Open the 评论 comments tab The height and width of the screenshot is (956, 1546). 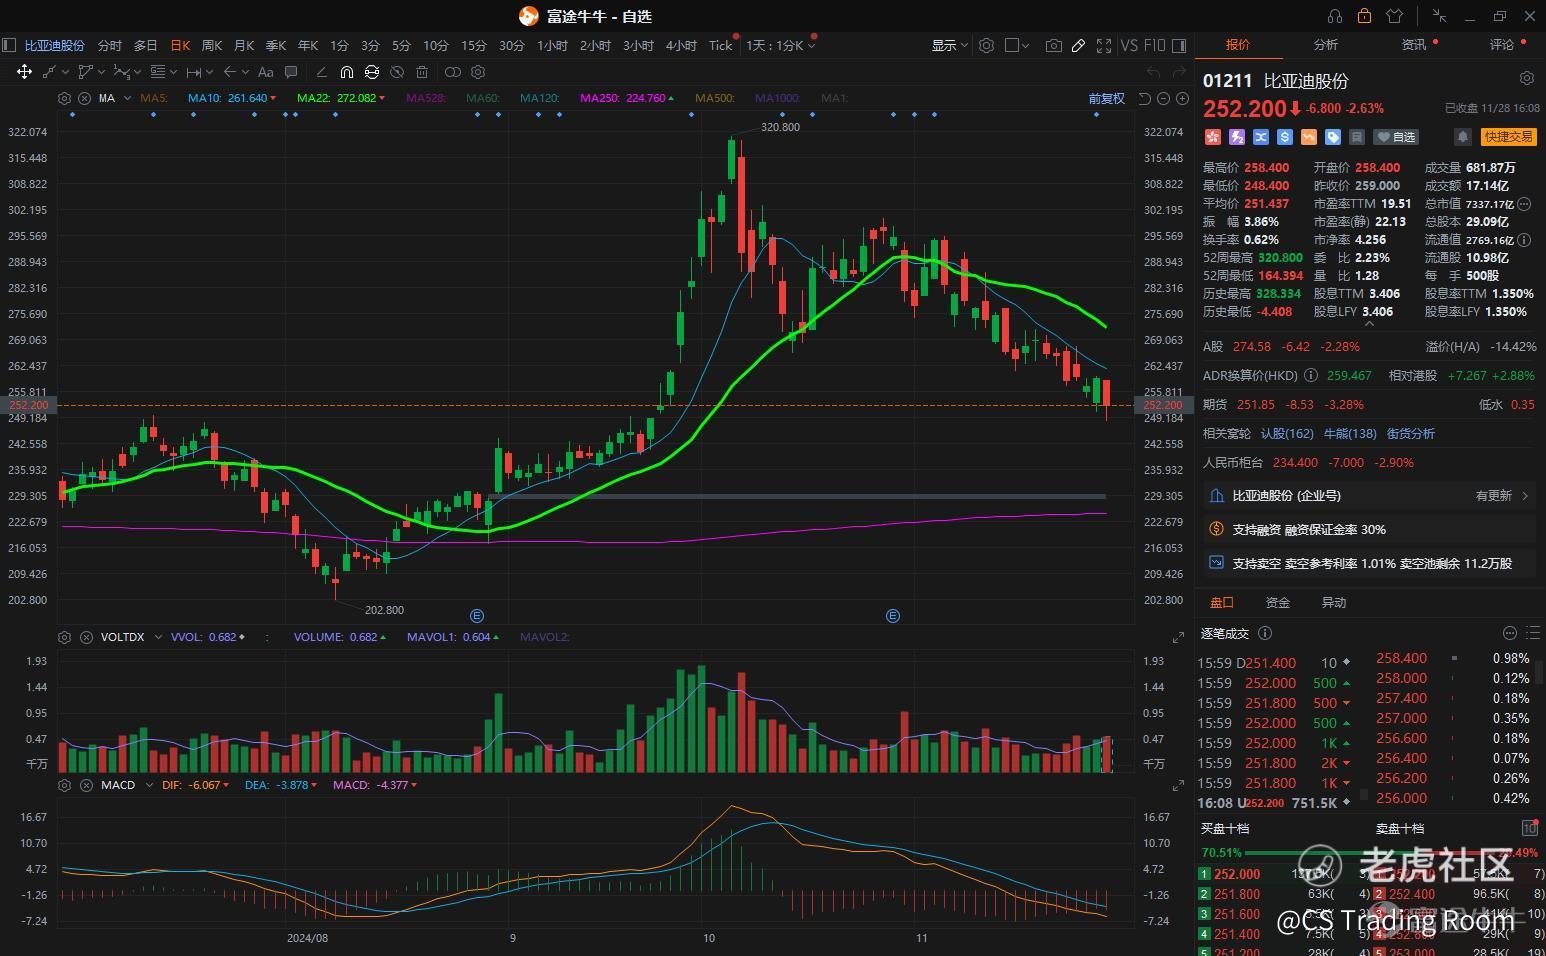pos(1502,44)
